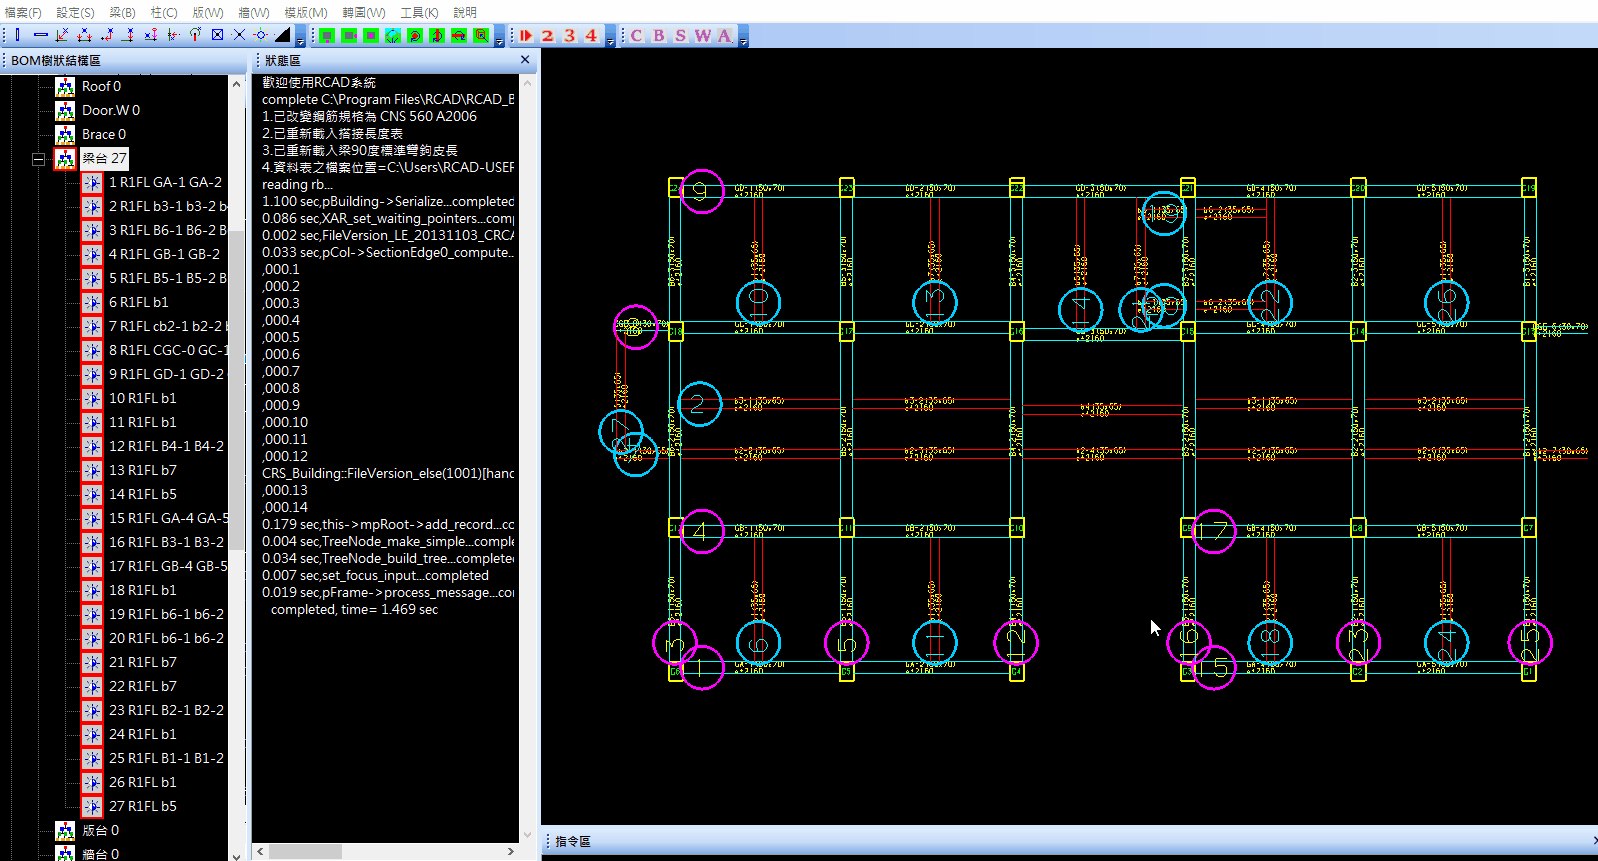Image resolution: width=1598 pixels, height=861 pixels.
Task: Click the blue diagonal cross tool icon
Action: pyautogui.click(x=239, y=35)
